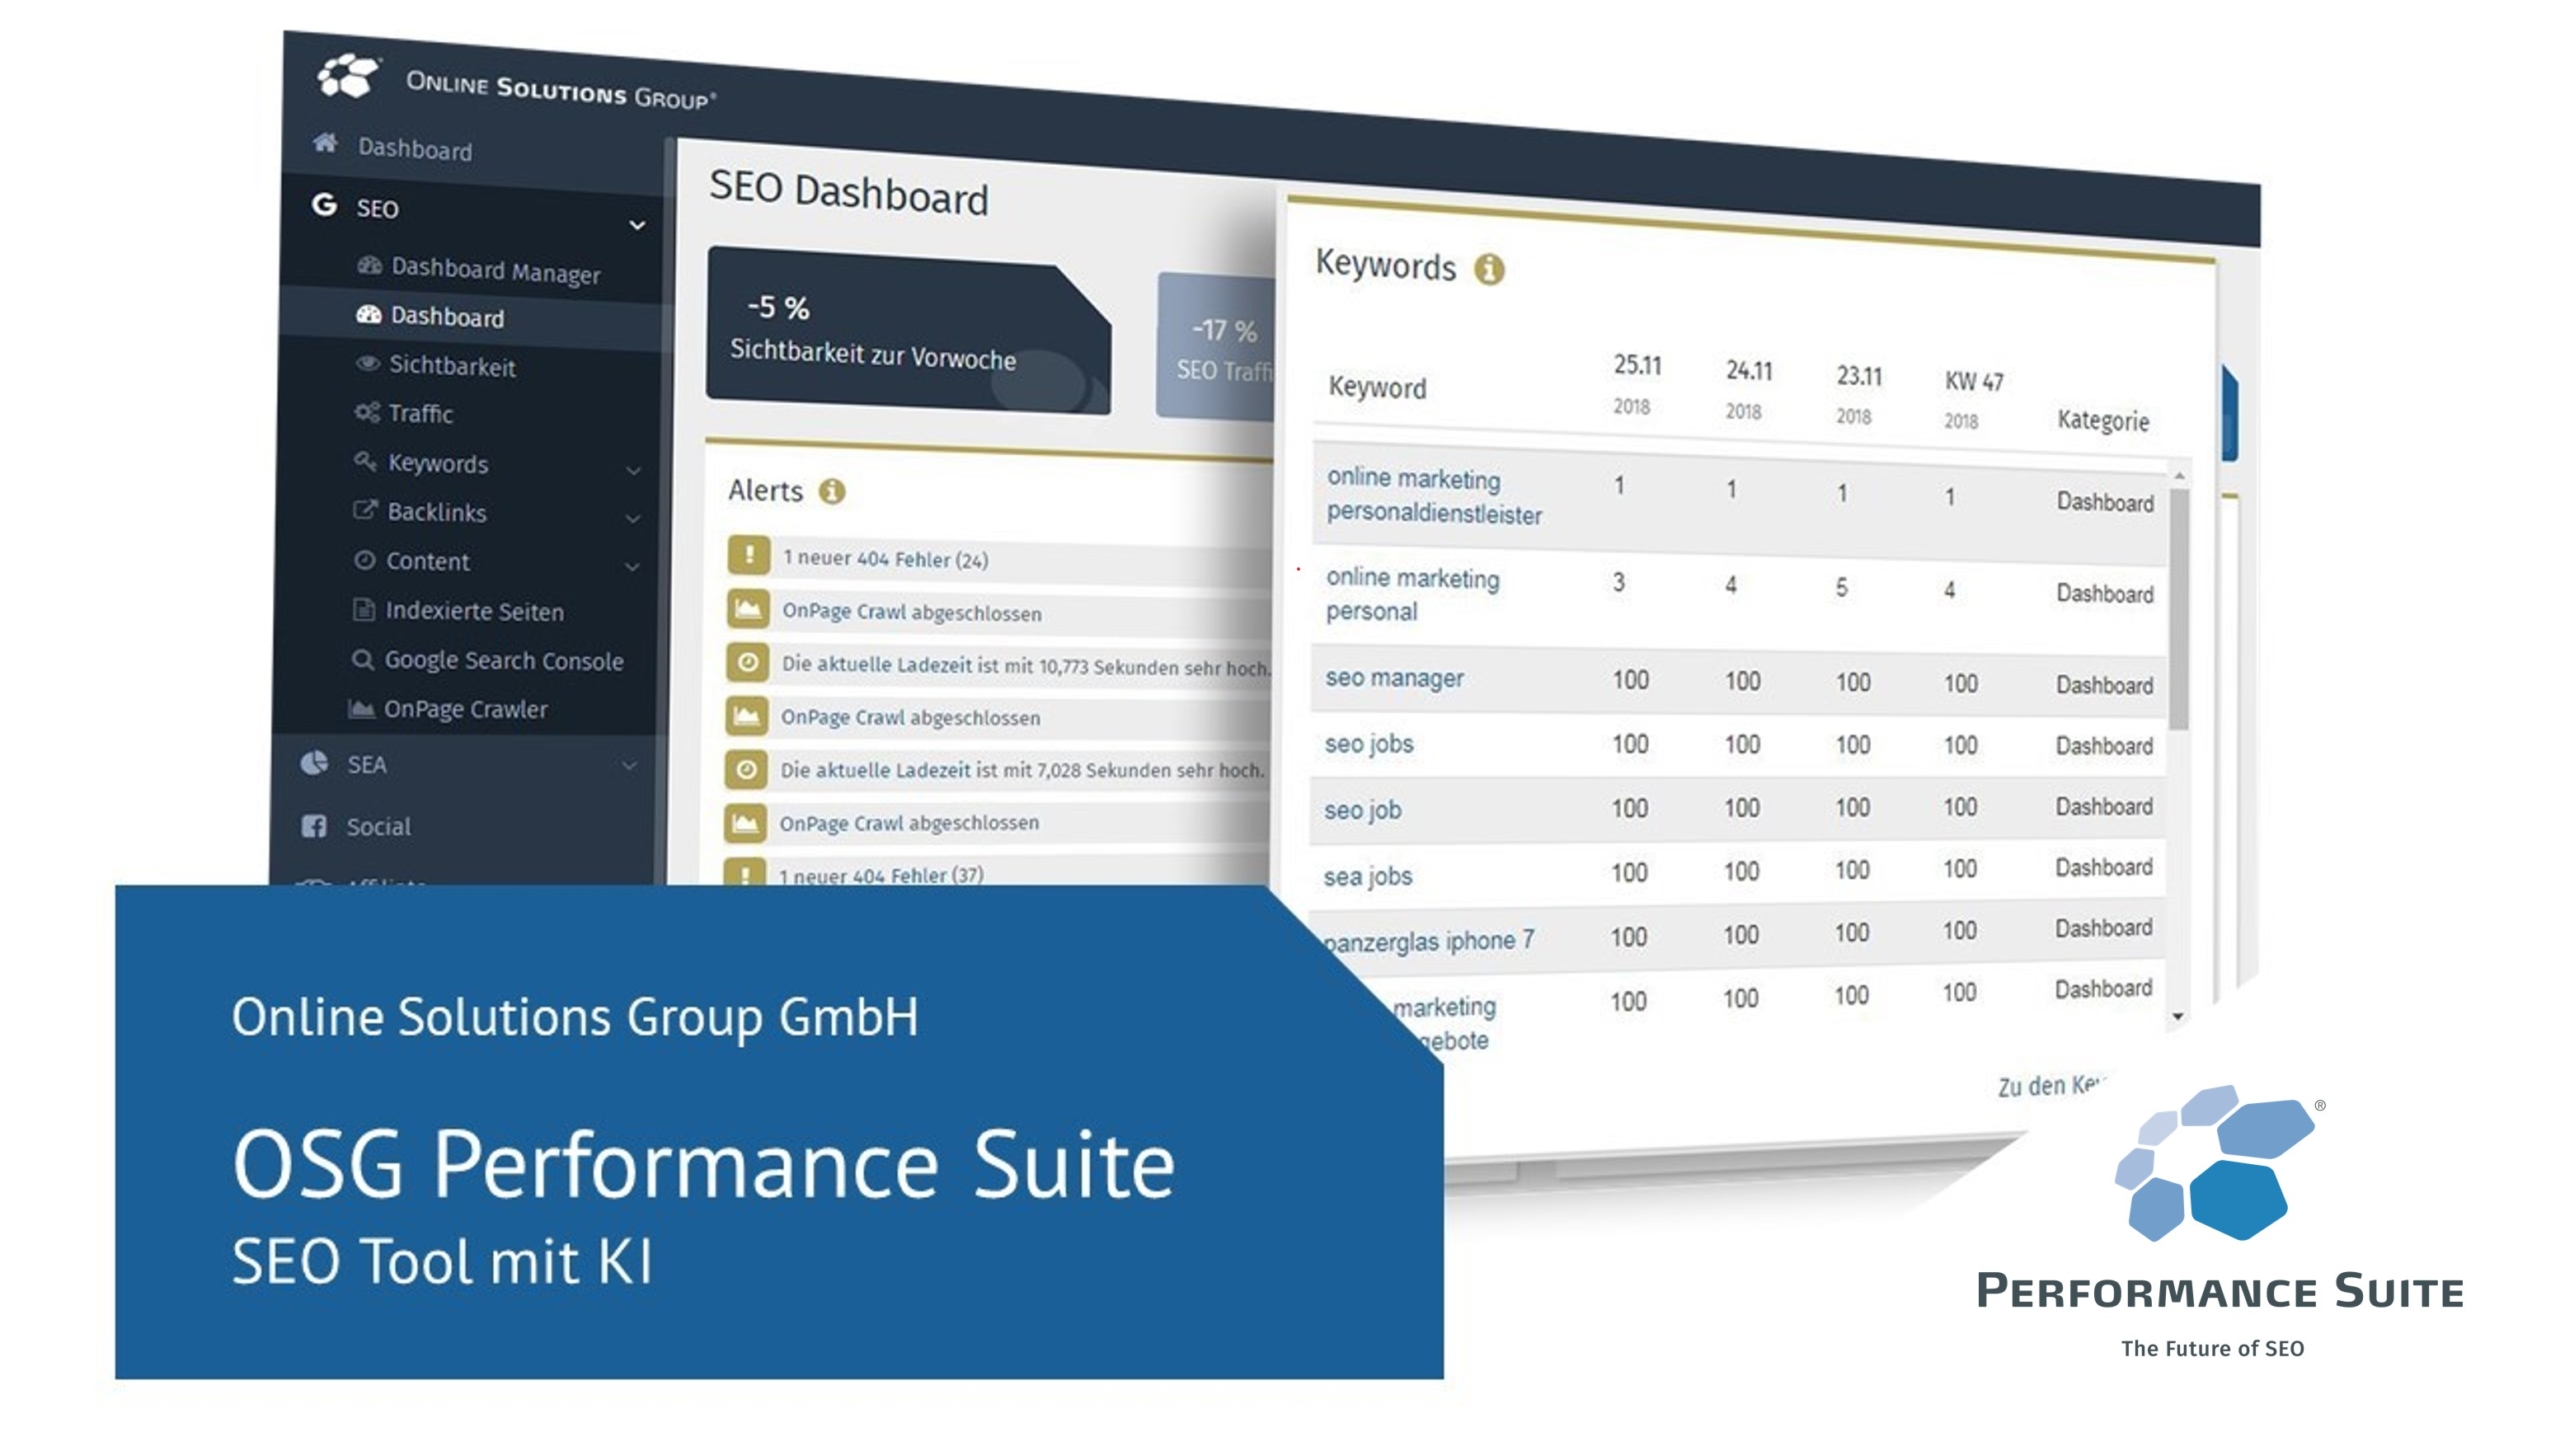Open the Dashboard Manager menu item

495,270
